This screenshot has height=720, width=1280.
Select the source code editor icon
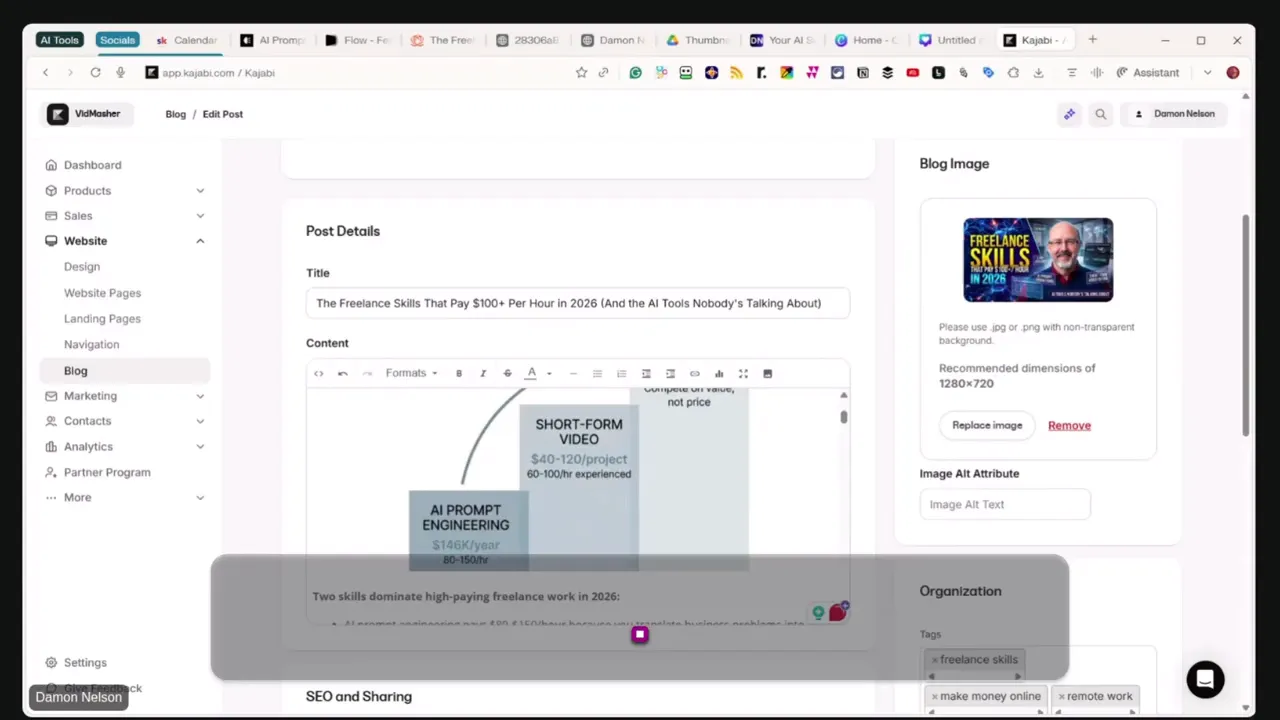(x=318, y=373)
